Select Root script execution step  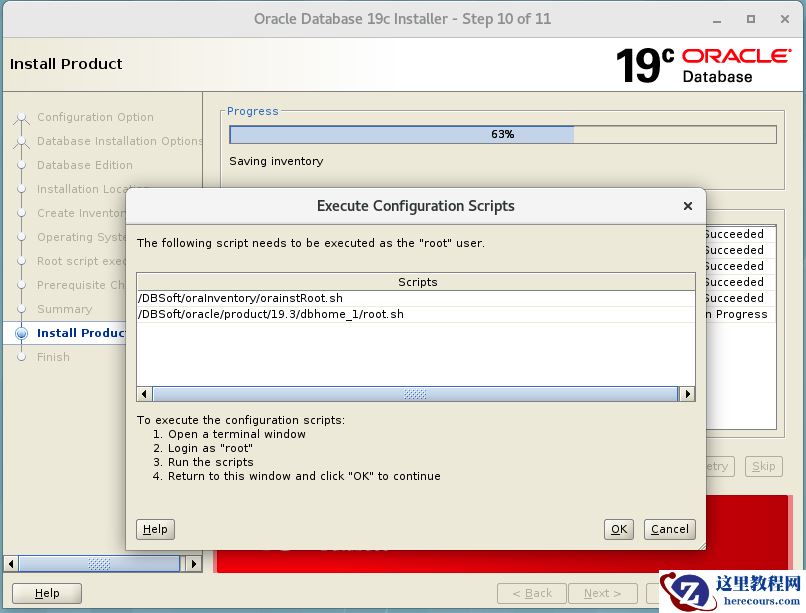tap(81, 261)
